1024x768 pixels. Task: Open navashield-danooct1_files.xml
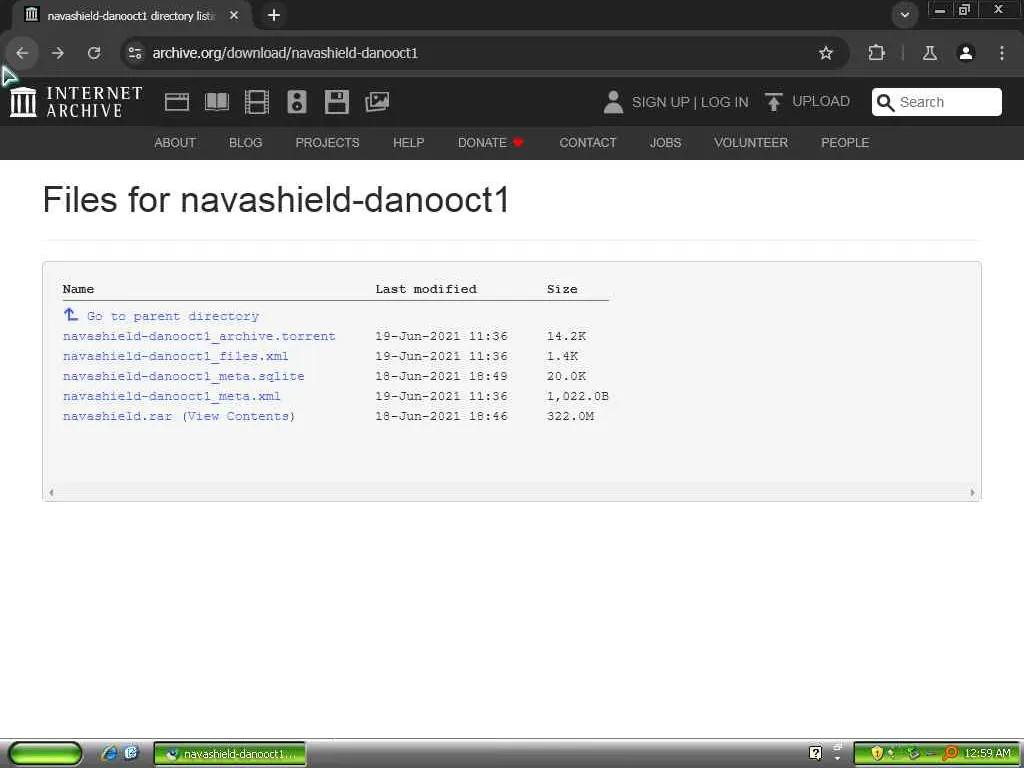click(176, 357)
